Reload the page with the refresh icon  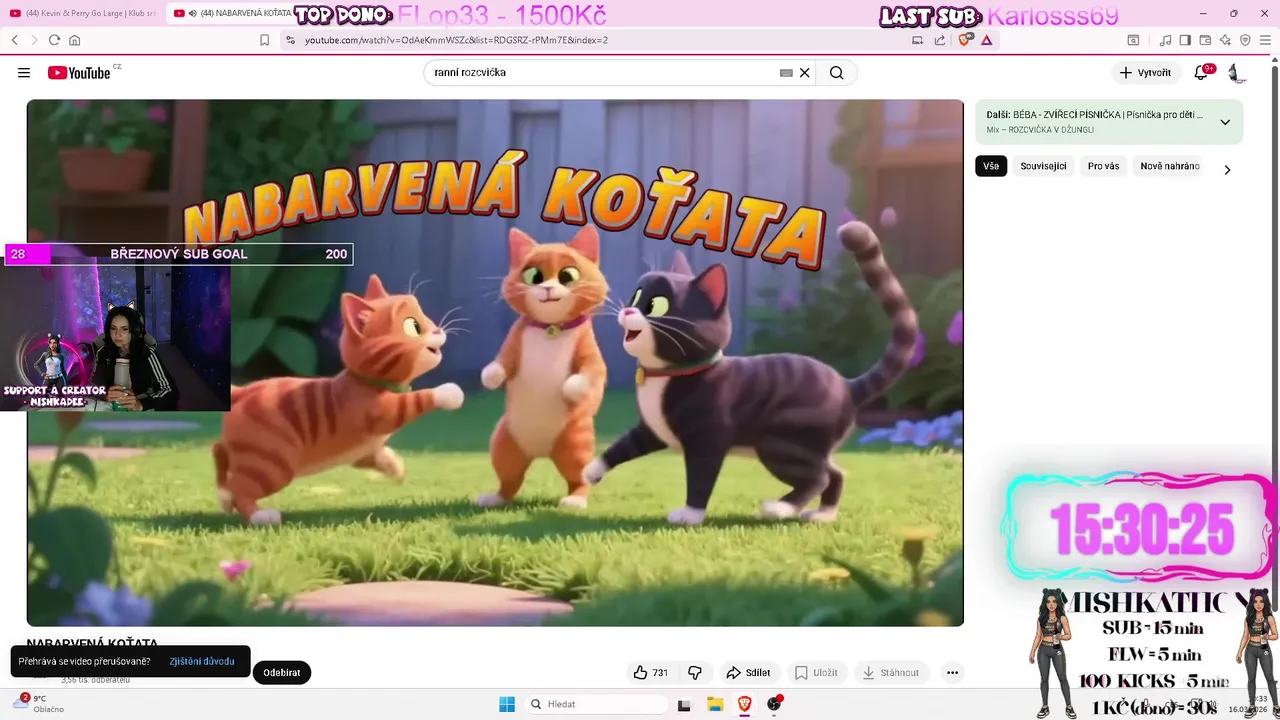[54, 40]
